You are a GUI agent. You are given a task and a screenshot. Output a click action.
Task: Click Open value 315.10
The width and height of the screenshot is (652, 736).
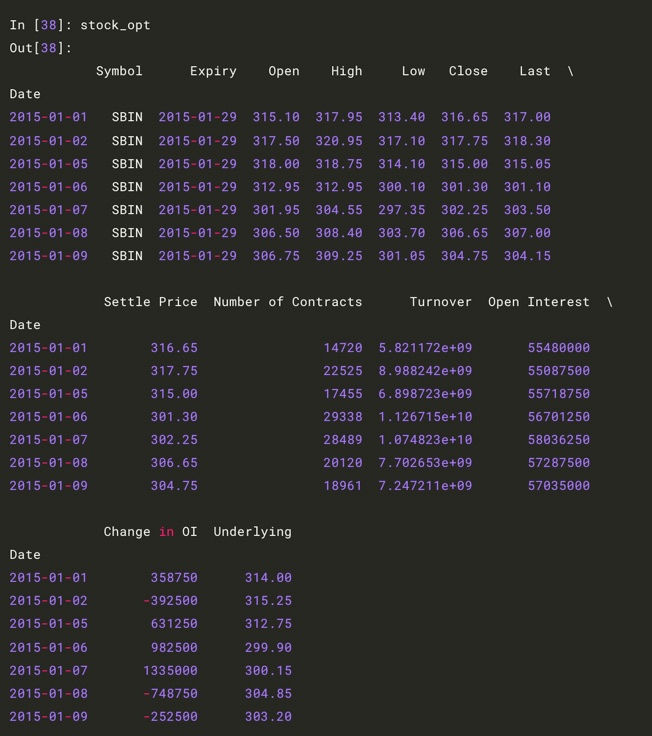[276, 117]
